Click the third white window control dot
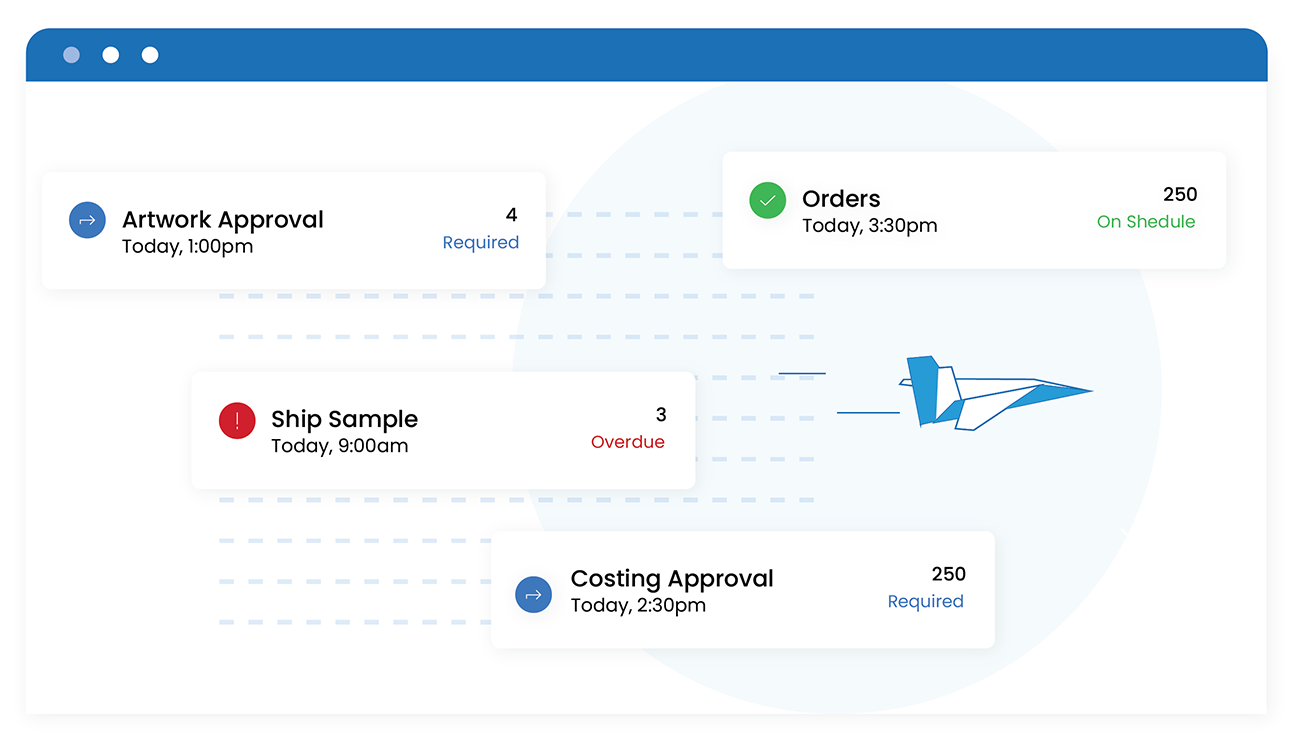 150,55
